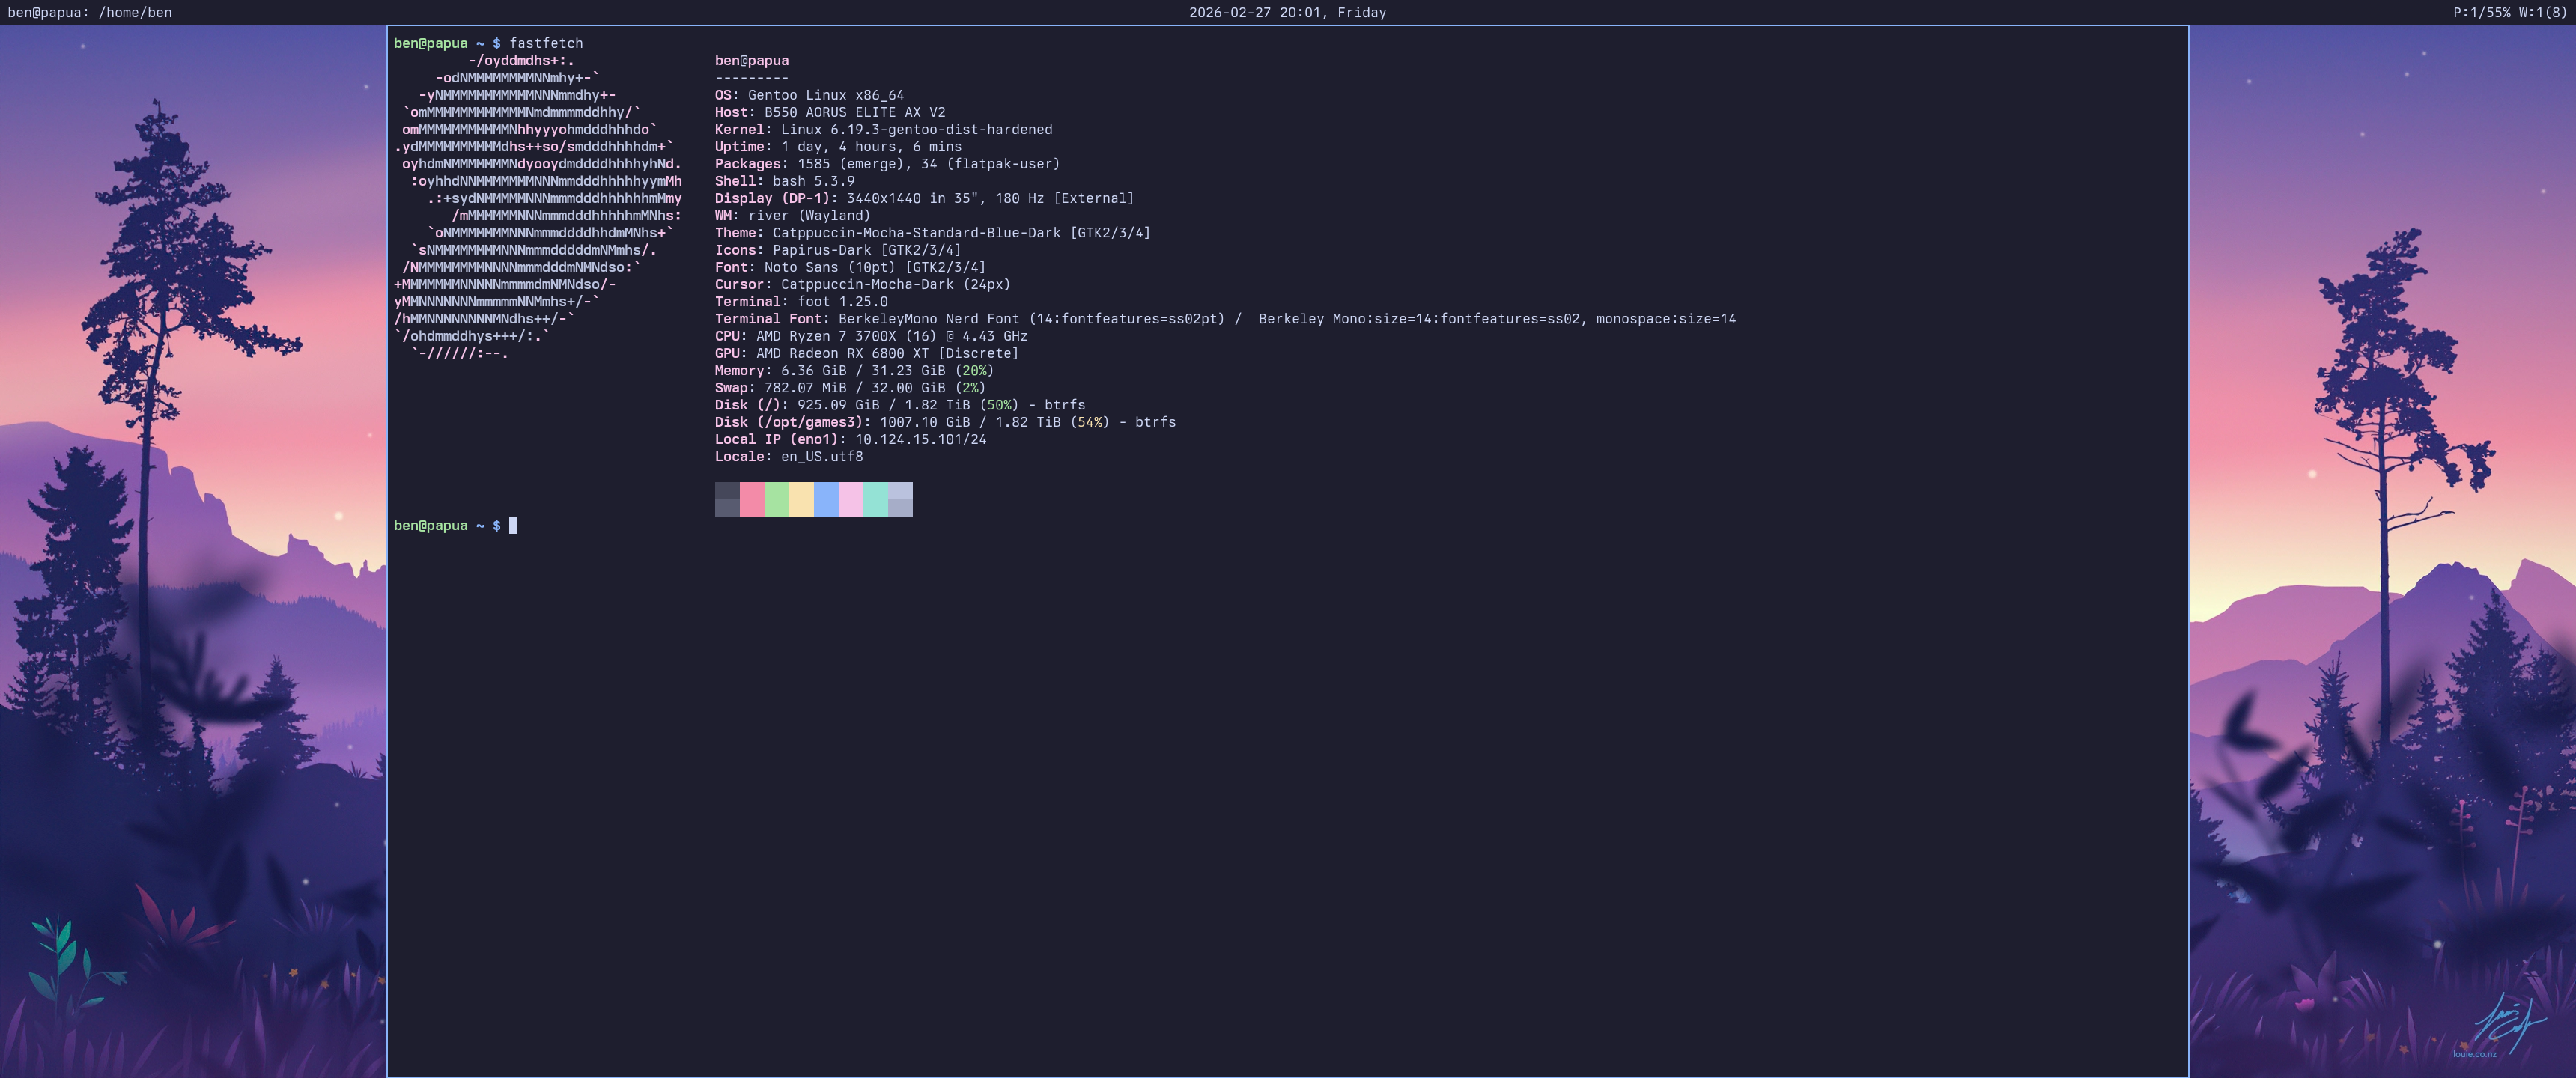Click the GPU: AMD Radeon RX 6800 XT line
The image size is (2576, 1078).
pos(866,354)
